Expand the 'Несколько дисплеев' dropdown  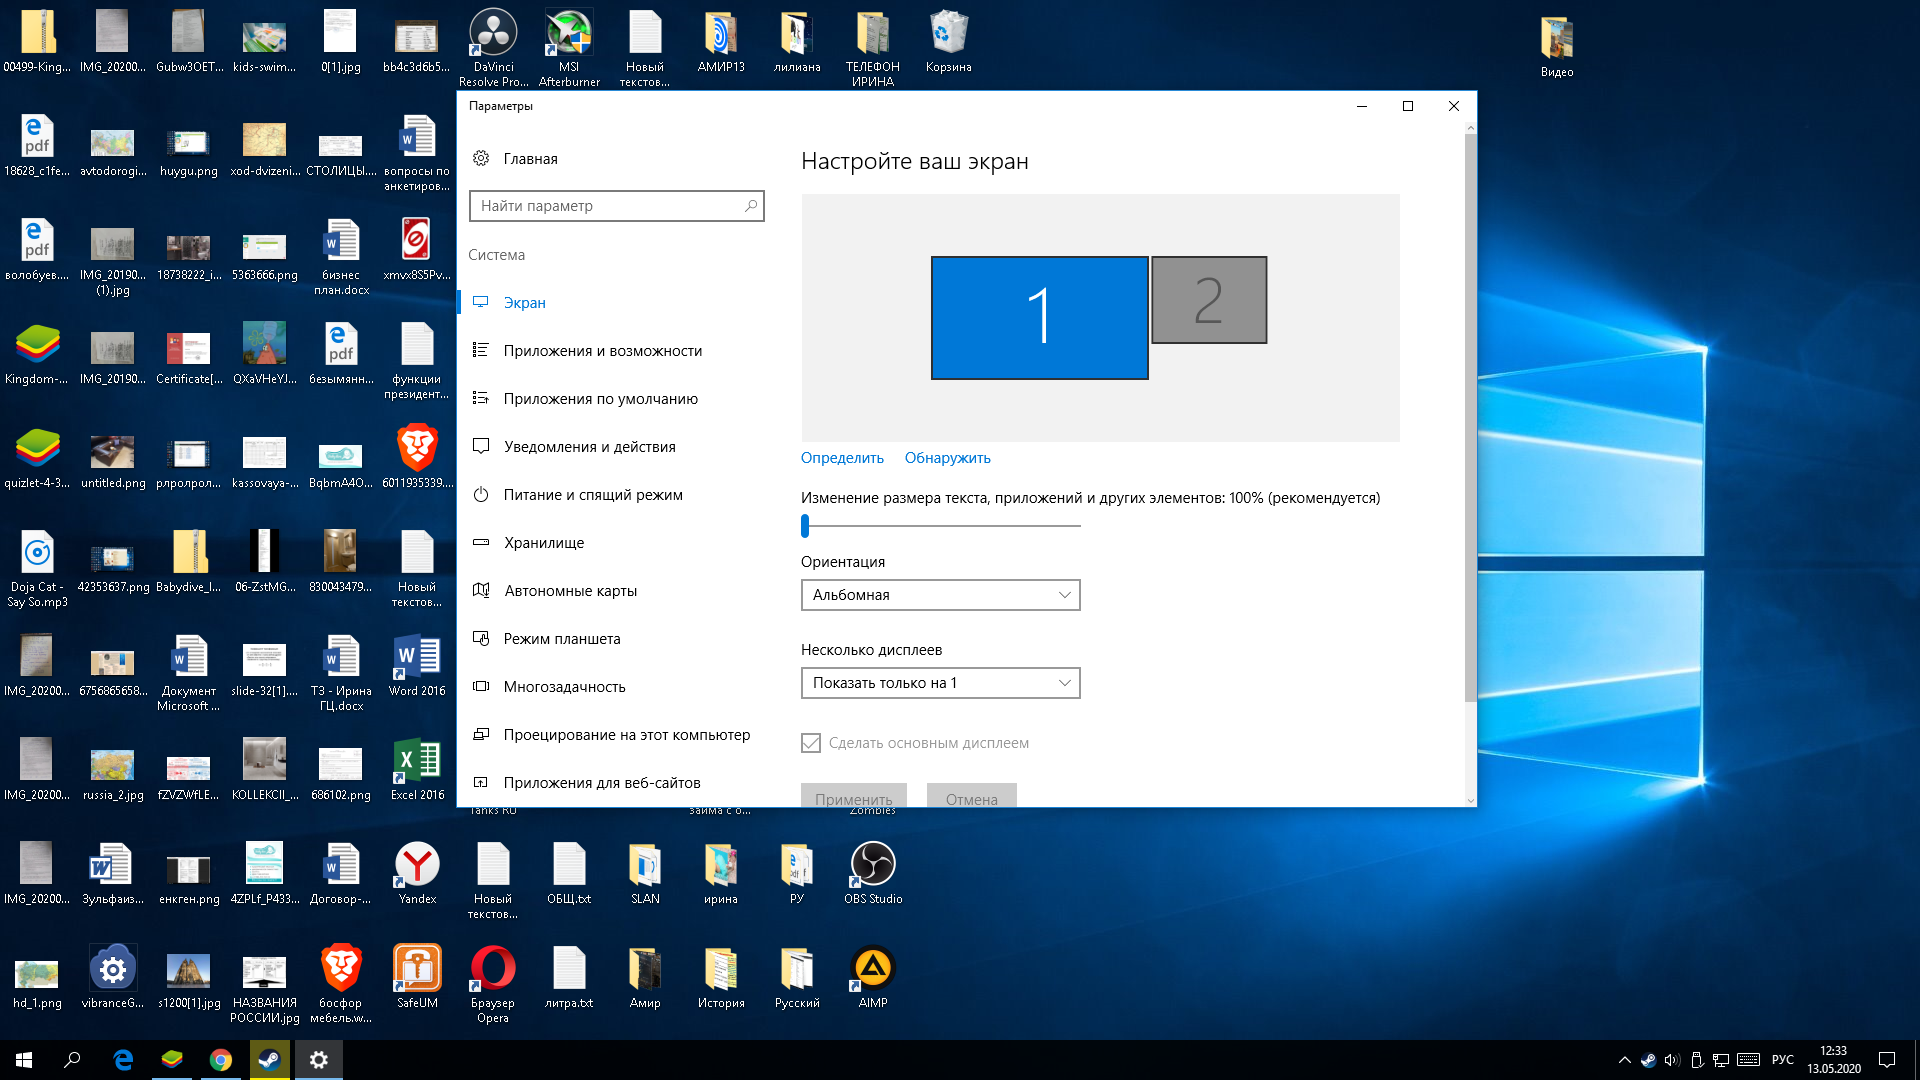click(x=940, y=682)
